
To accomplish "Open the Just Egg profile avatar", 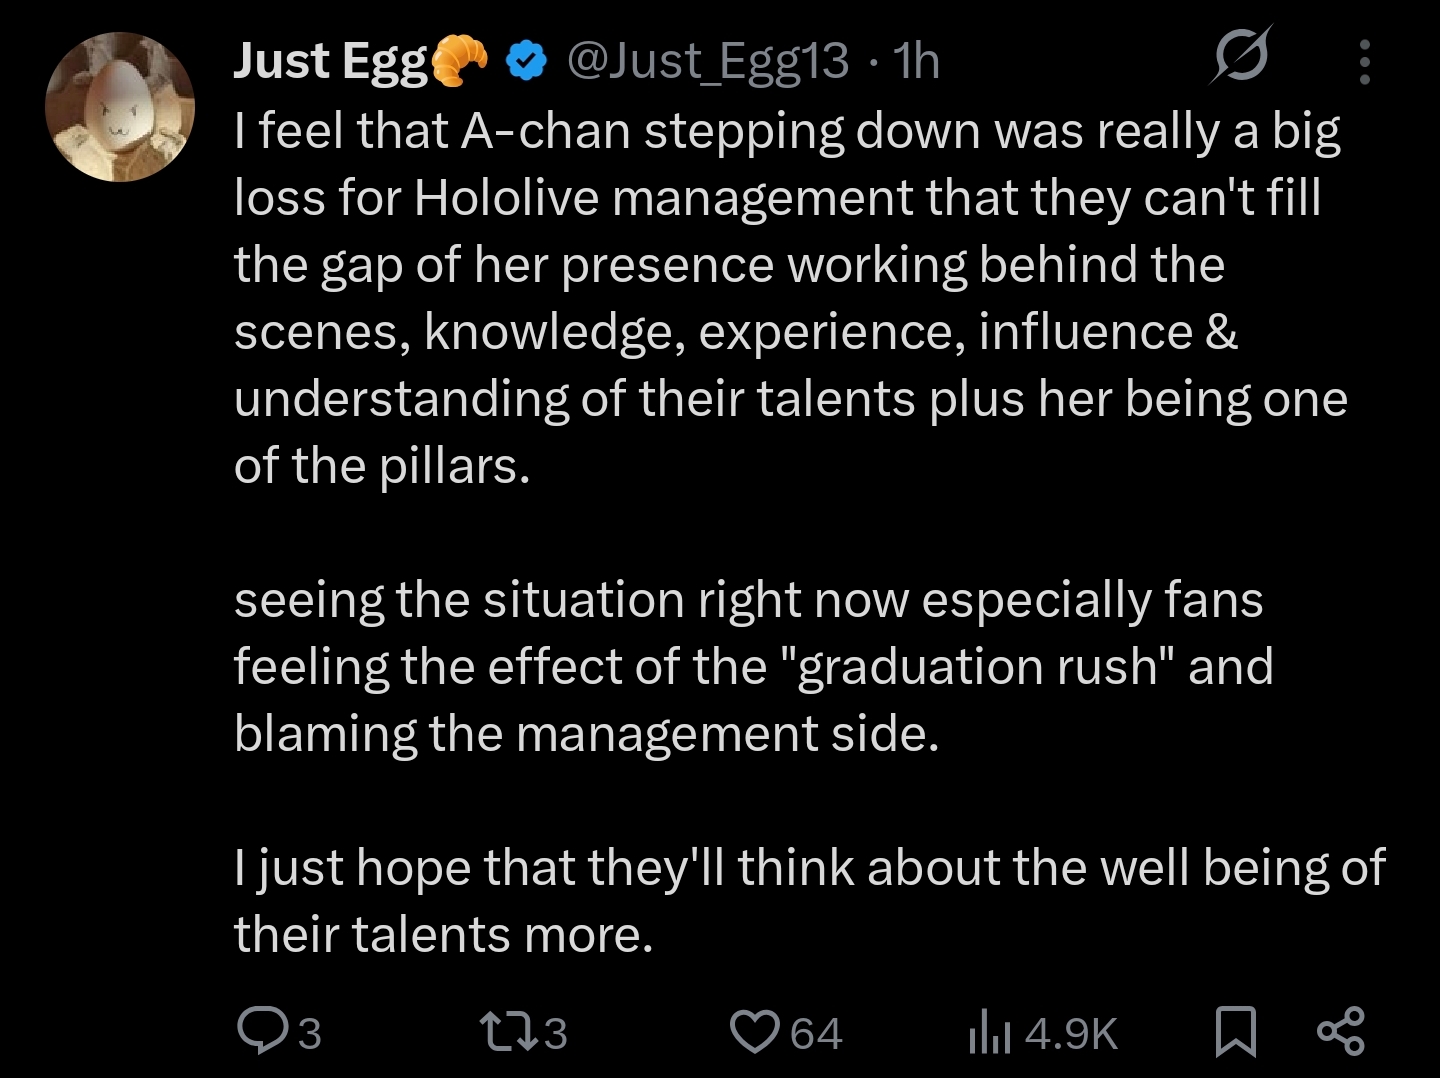I will pyautogui.click(x=120, y=107).
